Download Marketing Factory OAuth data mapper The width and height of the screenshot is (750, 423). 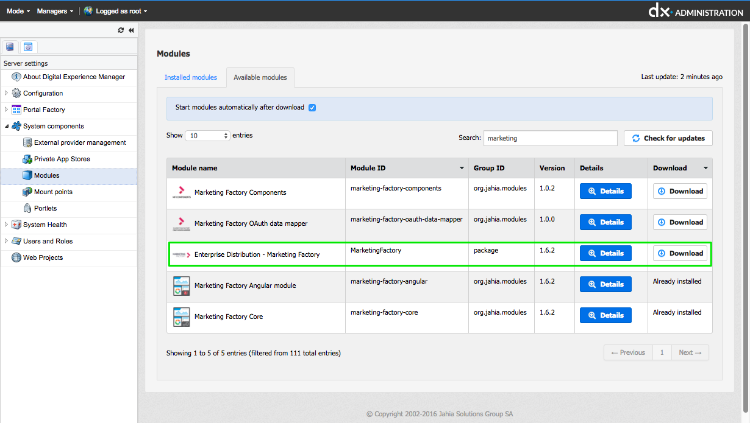(680, 222)
